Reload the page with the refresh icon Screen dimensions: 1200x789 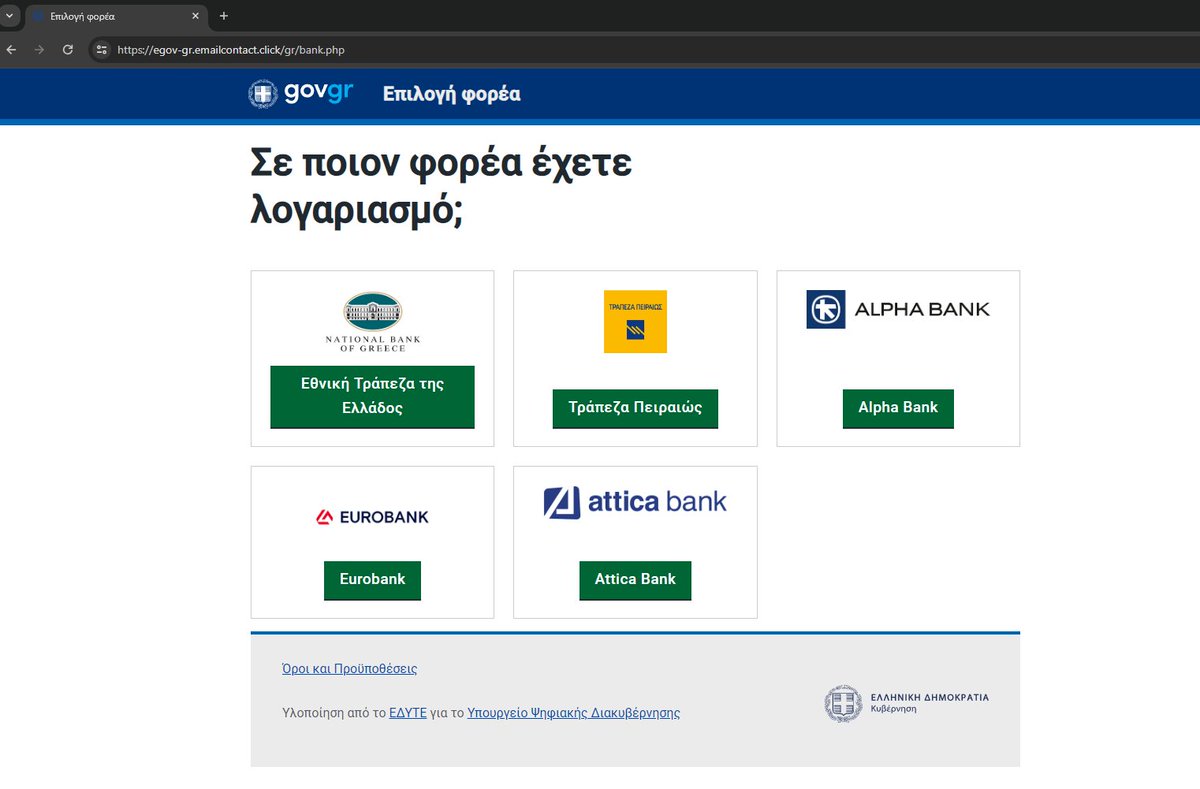68,48
